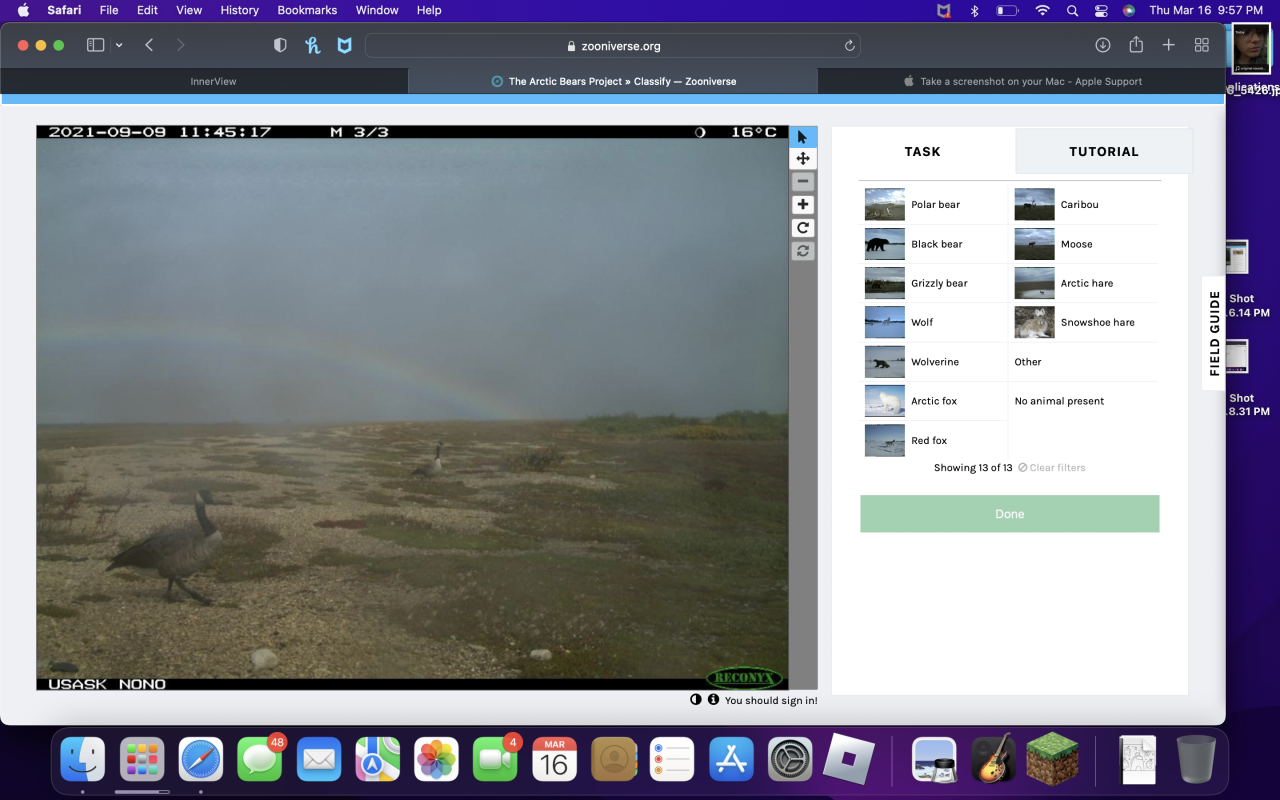1280x800 pixels.
Task: Open the File menu
Action: pyautogui.click(x=109, y=10)
